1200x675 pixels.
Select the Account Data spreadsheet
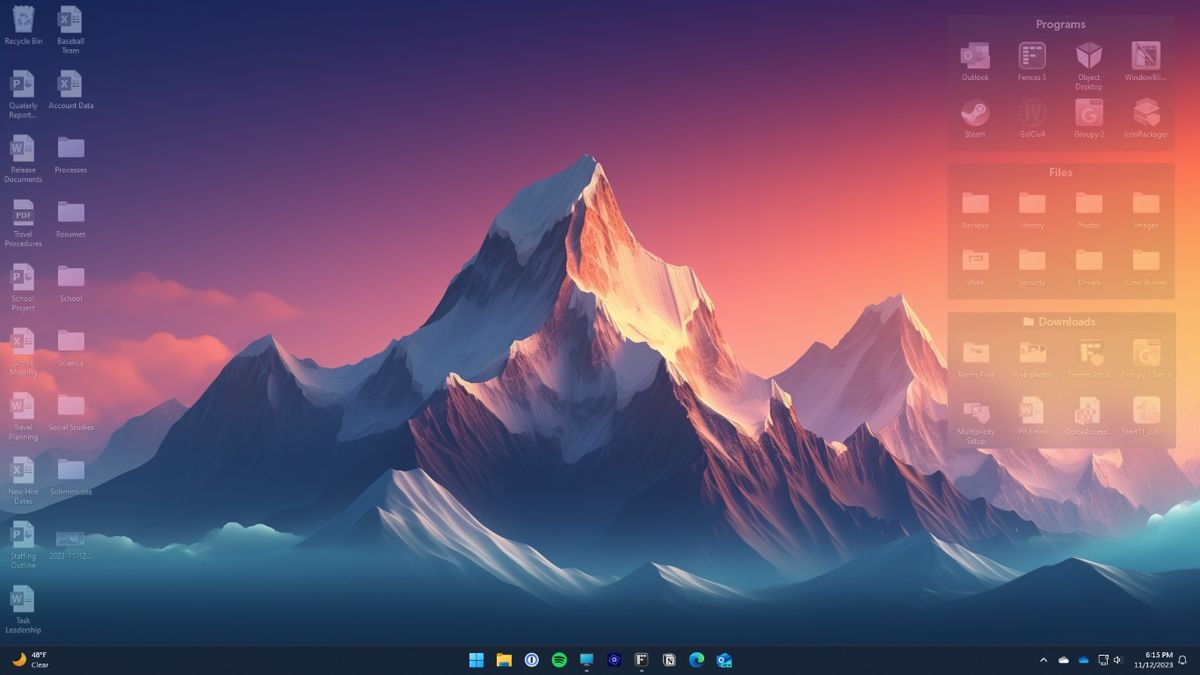(70, 90)
